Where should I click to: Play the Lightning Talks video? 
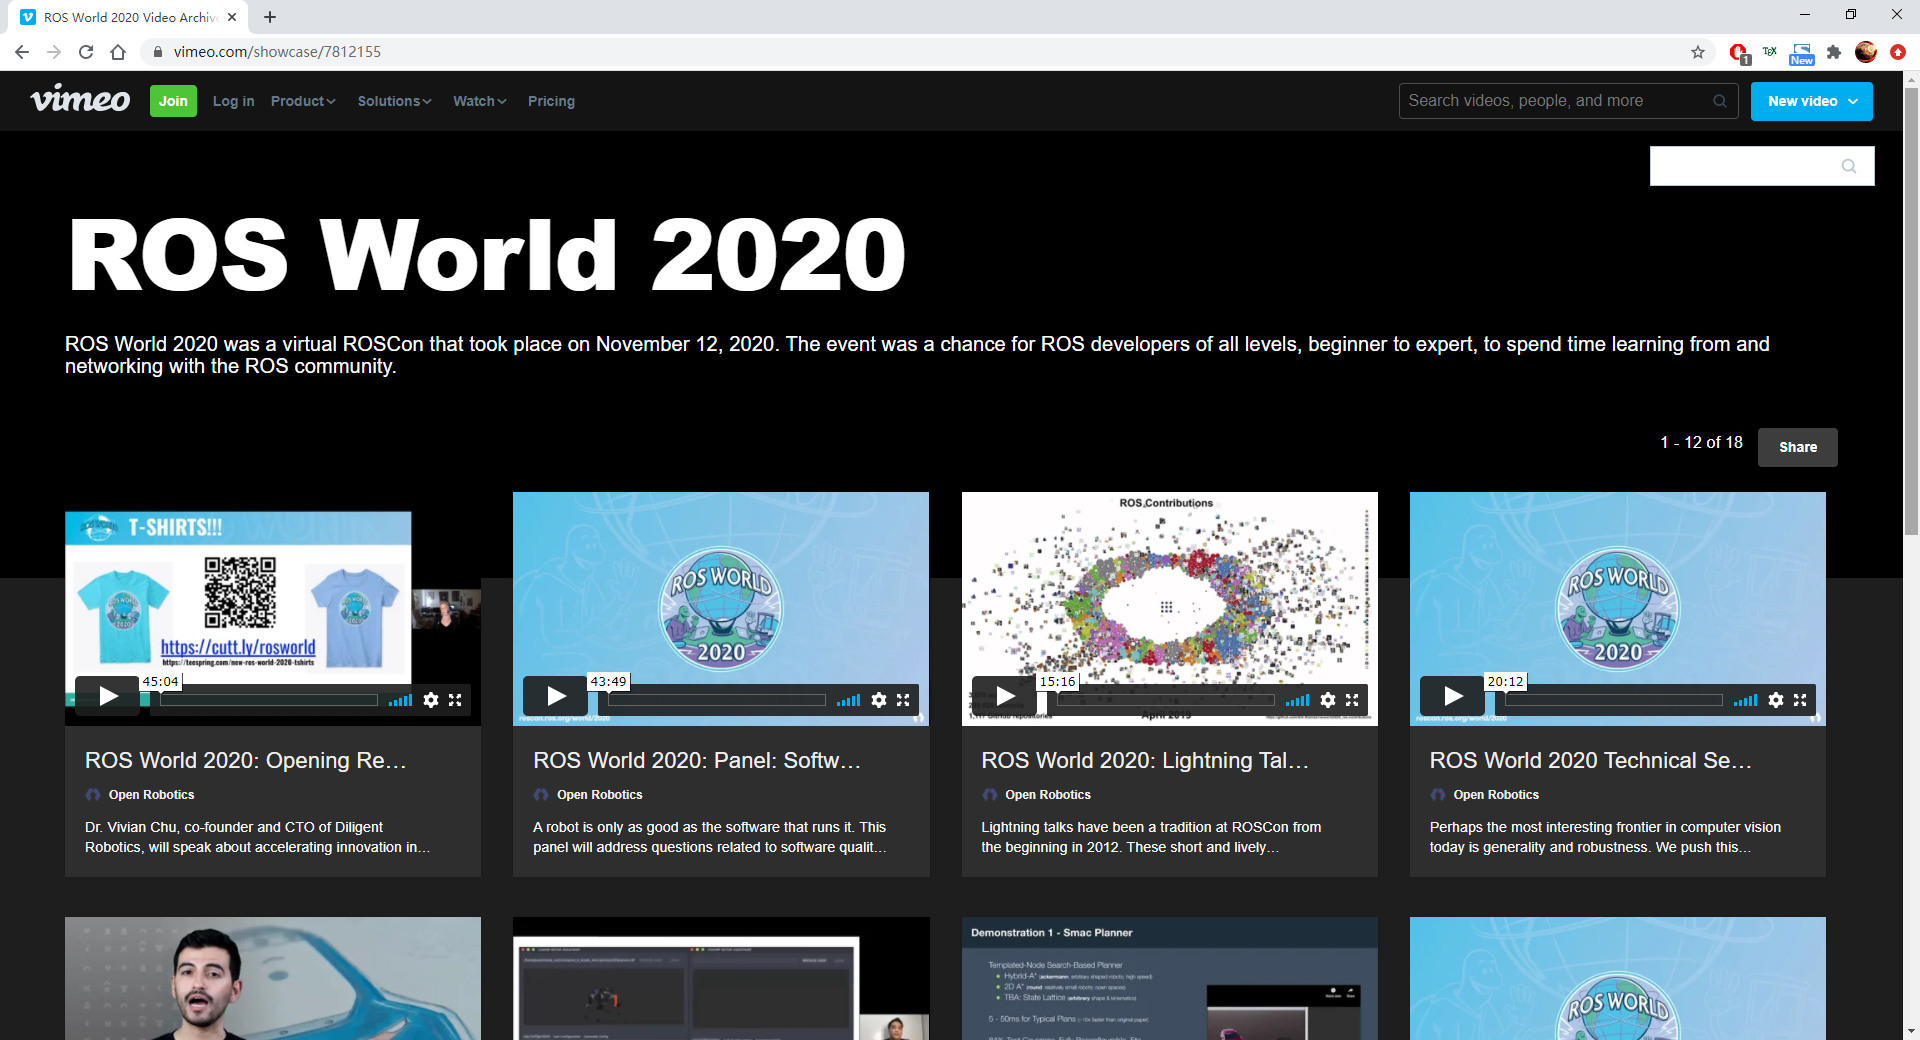[1004, 695]
